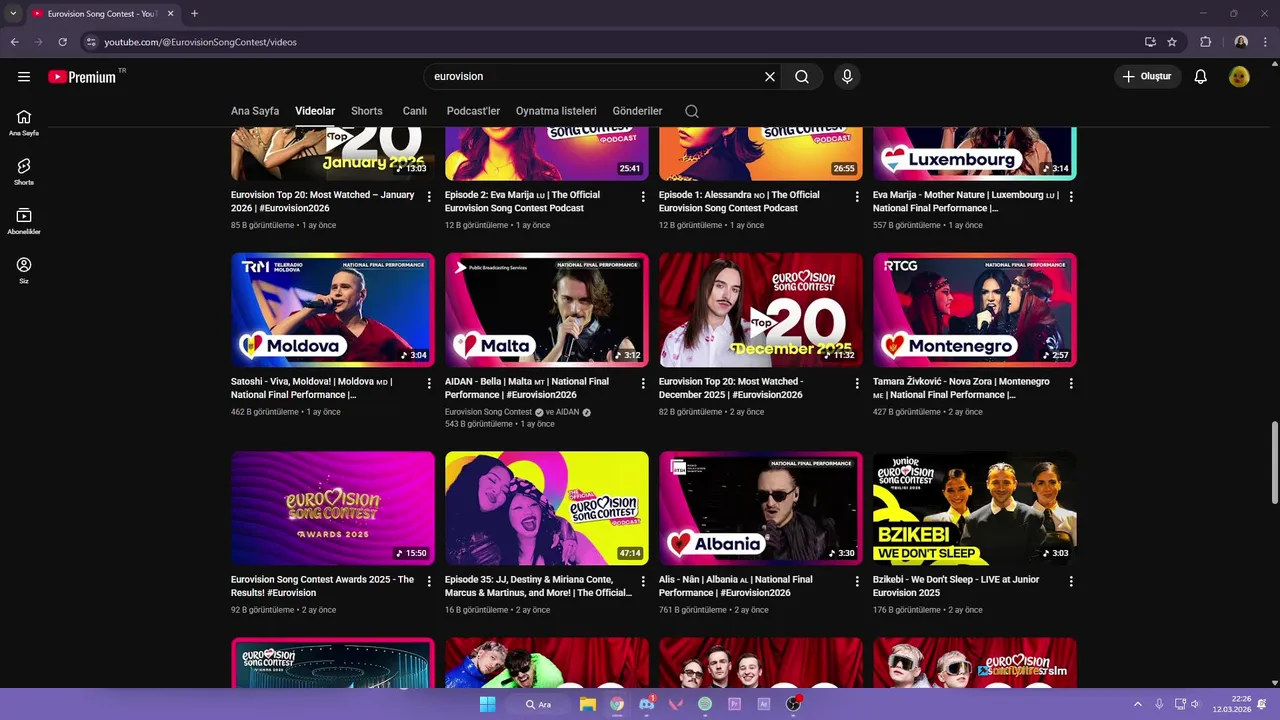Click the YouTube Premium logo
This screenshot has height=720, width=1280.
[82, 77]
